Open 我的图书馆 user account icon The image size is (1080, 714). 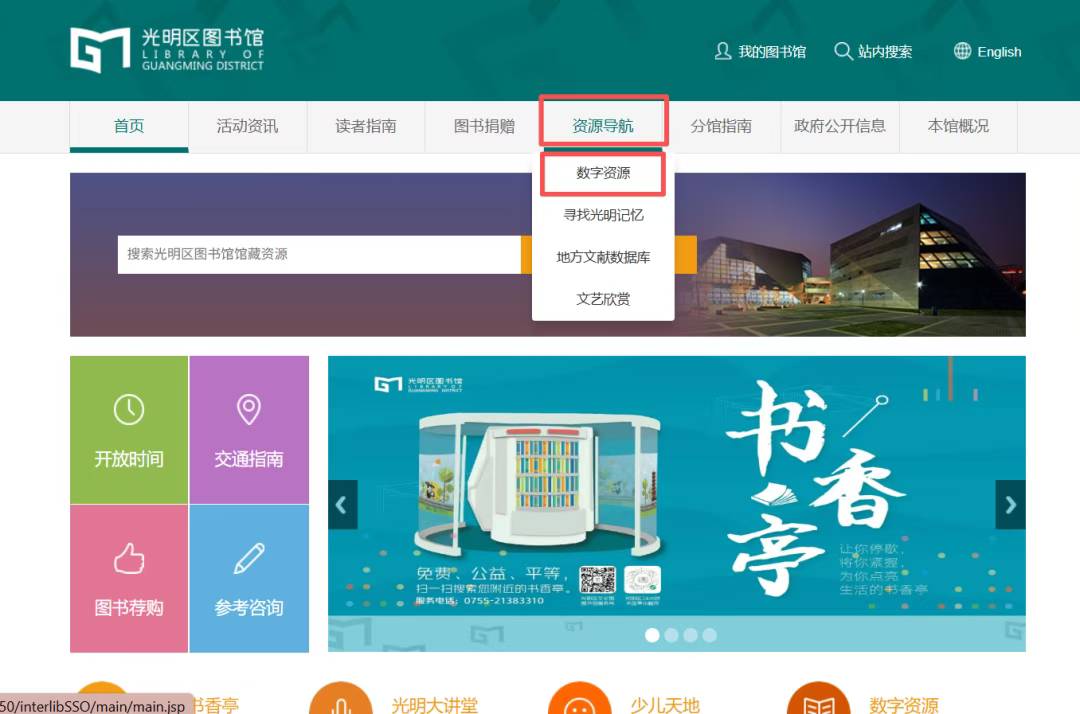coord(723,51)
